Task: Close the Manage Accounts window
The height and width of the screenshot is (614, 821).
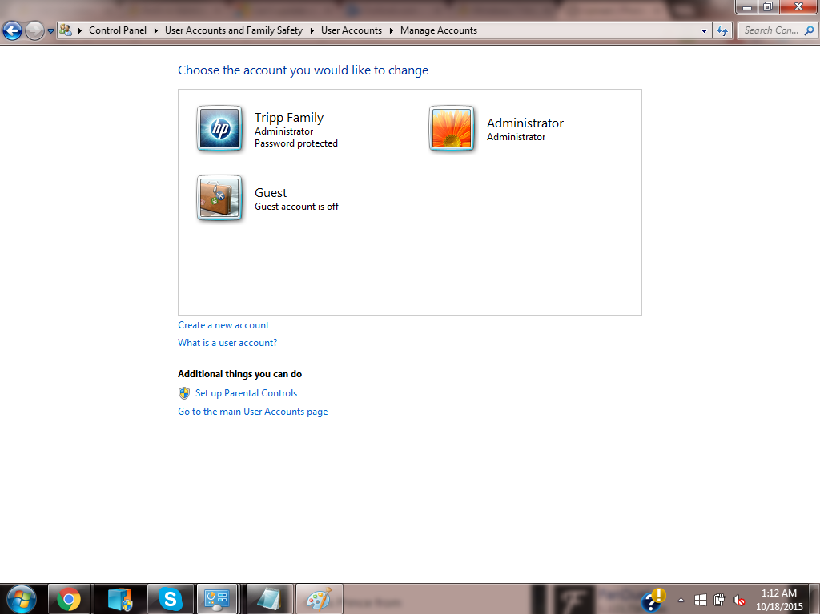Action: (798, 7)
